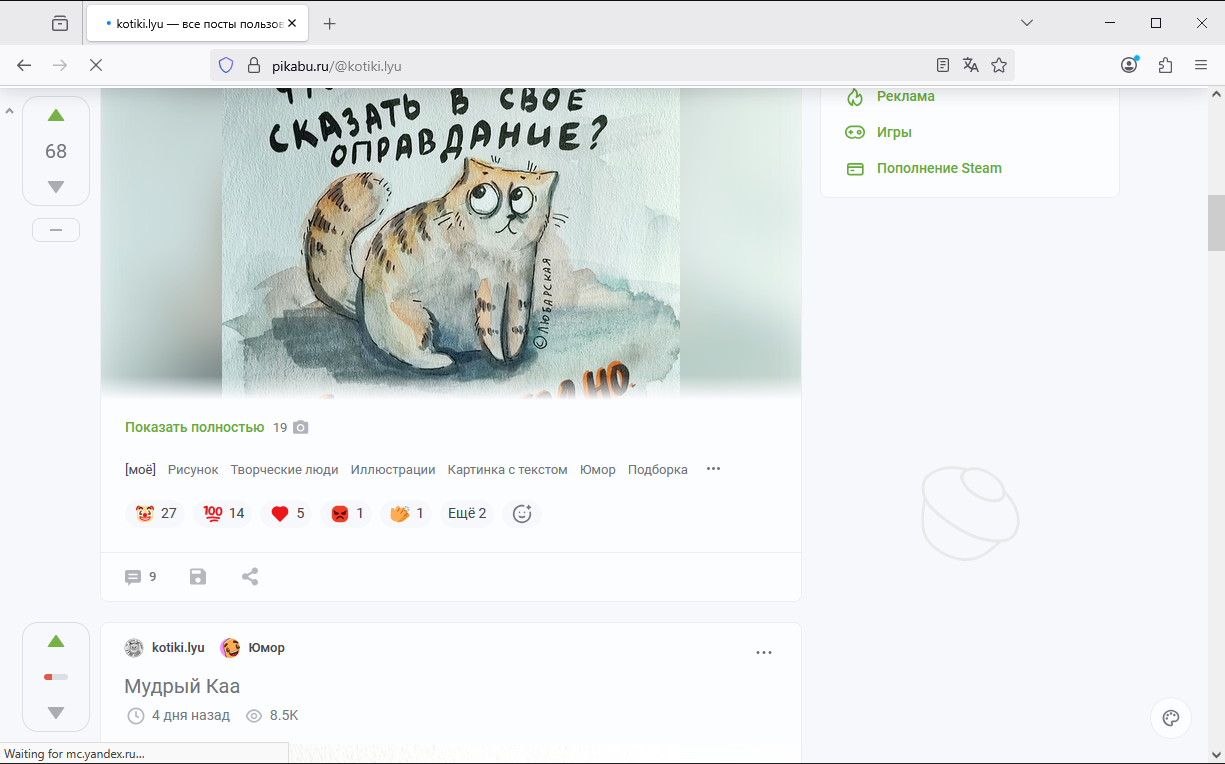Open the theme palette button
Screen dimensions: 1225x764
[1171, 718]
